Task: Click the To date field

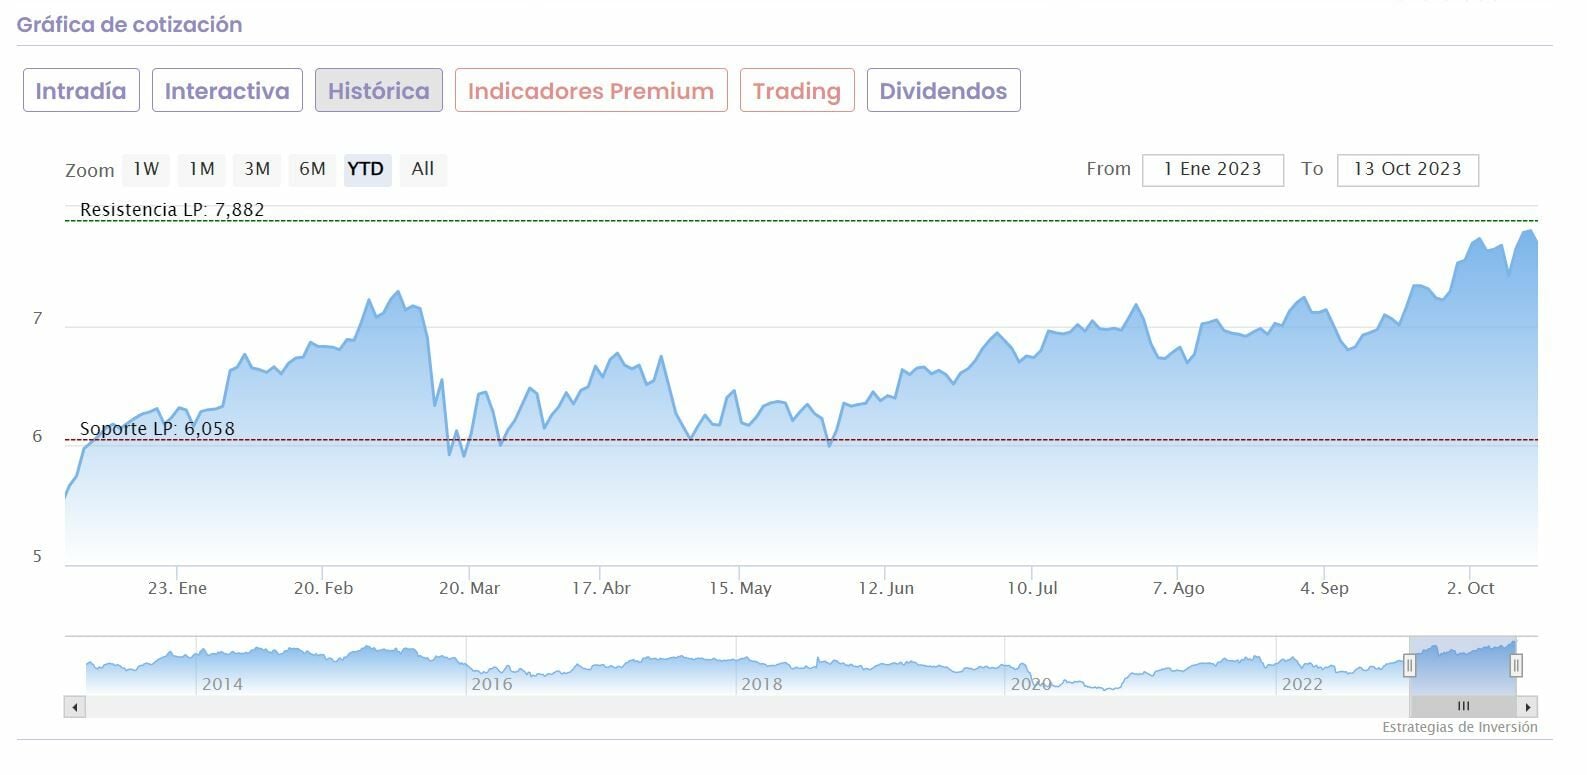Action: tap(1407, 169)
